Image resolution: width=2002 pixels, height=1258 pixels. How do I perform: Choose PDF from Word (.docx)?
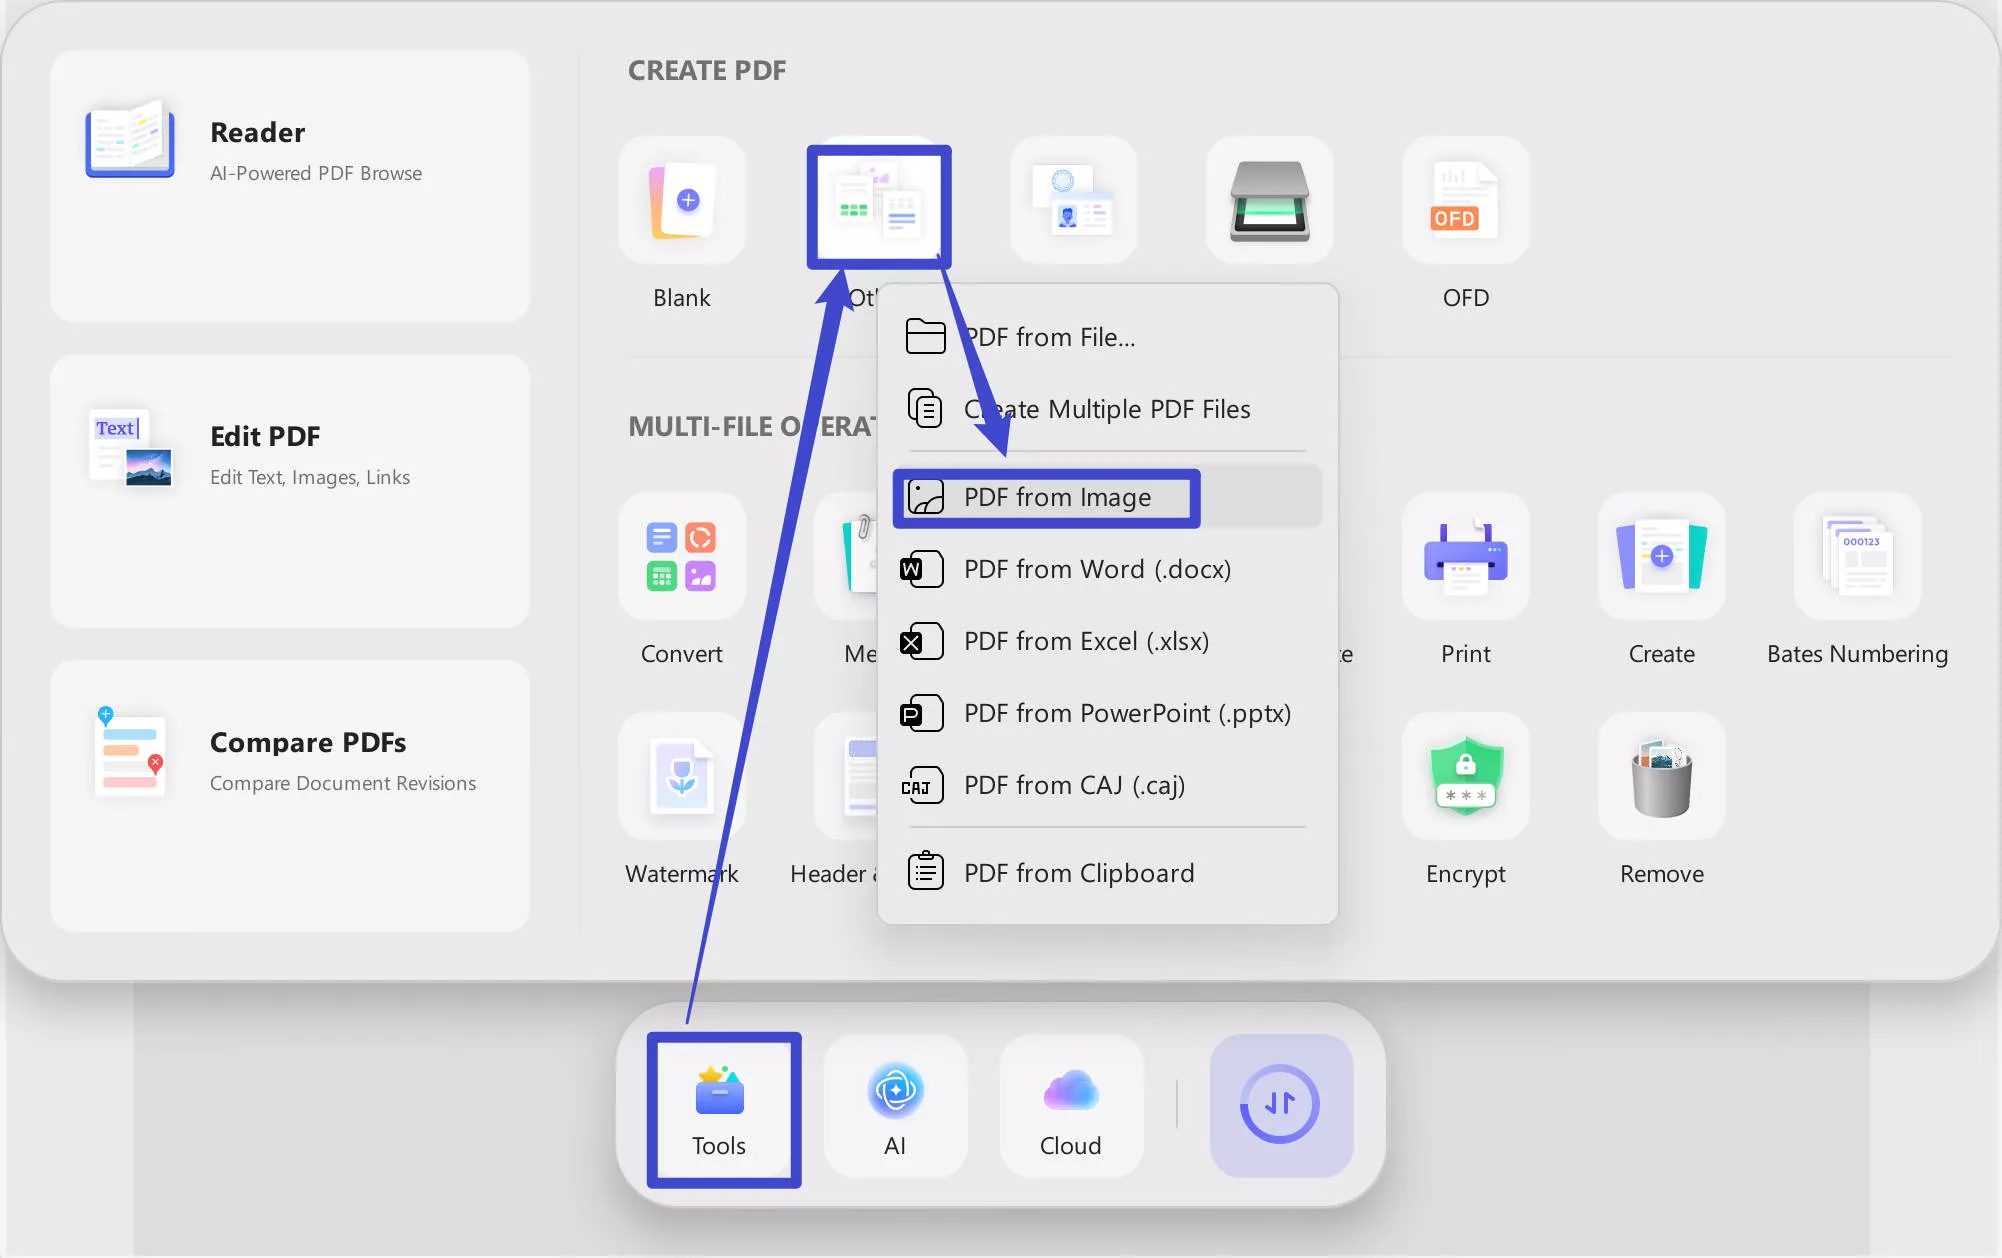coord(1097,568)
